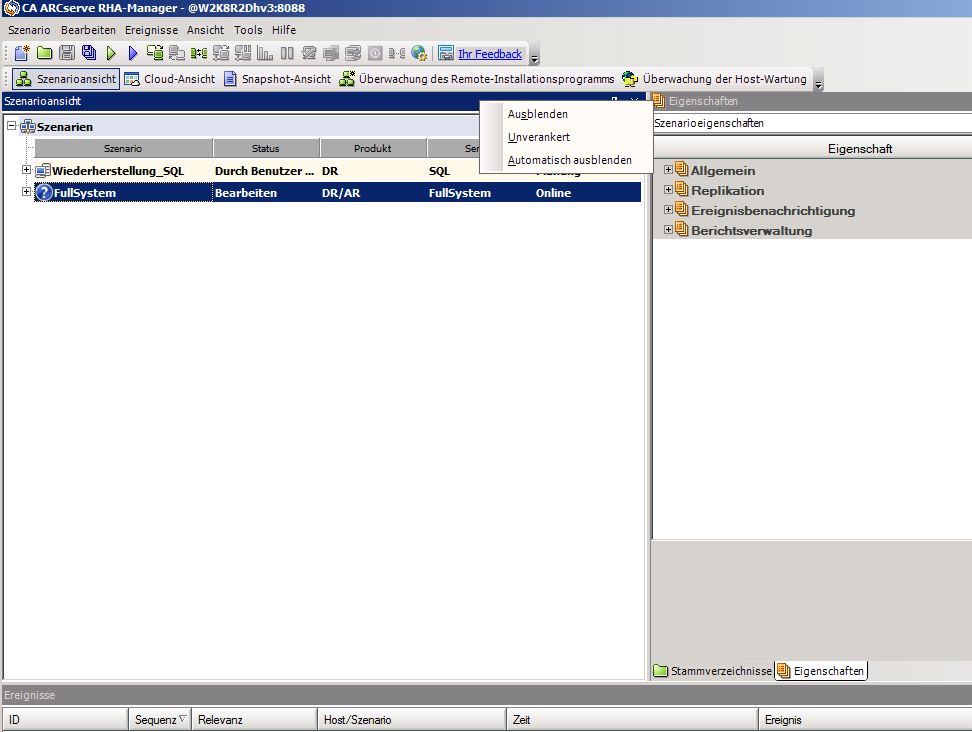Select the Wiederherstellung_SQL scenario name
Image resolution: width=972 pixels, height=732 pixels.
pos(118,171)
